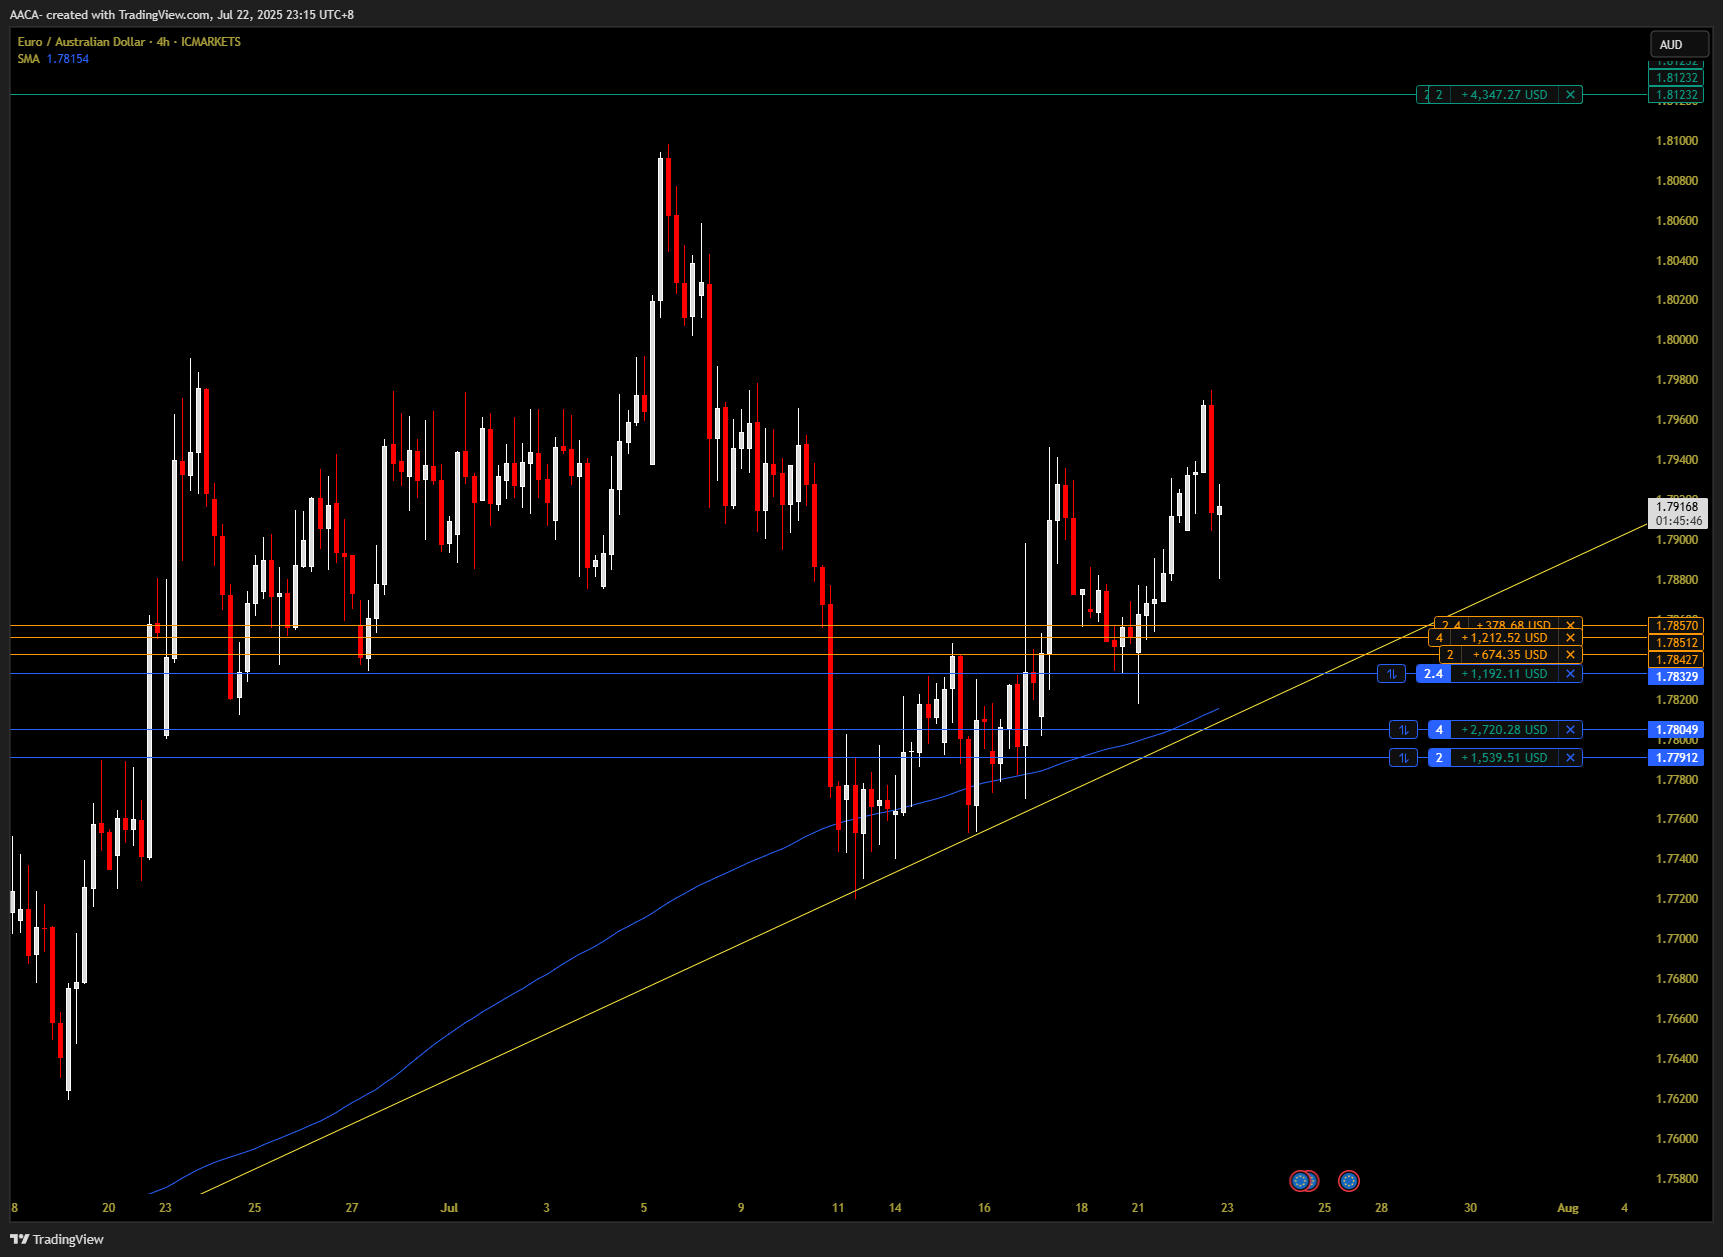Click the blue 2 quantity label
Image resolution: width=1723 pixels, height=1257 pixels.
1439,758
